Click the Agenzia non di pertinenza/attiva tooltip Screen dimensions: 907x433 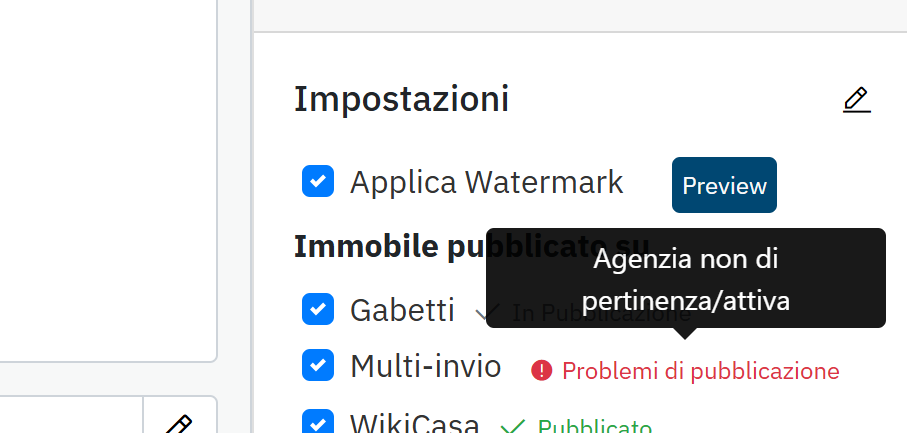tap(685, 279)
